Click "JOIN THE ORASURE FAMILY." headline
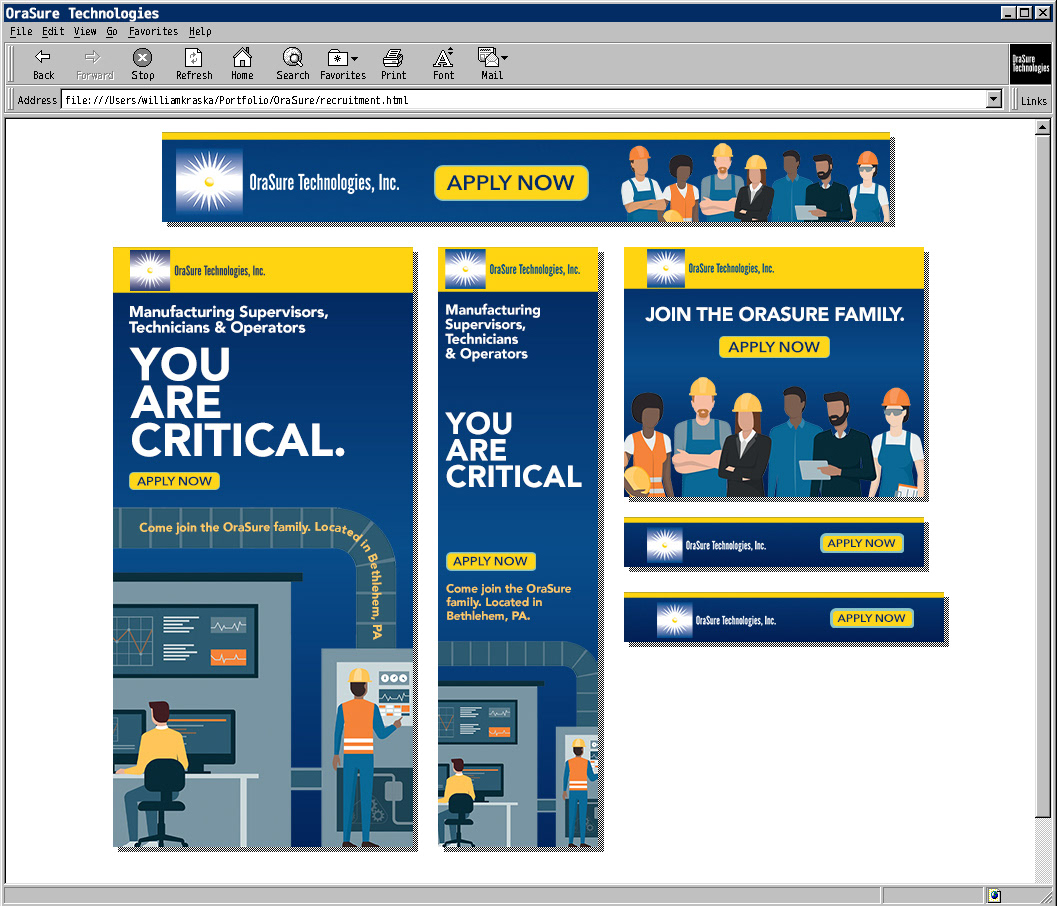This screenshot has width=1057, height=906. [x=775, y=314]
